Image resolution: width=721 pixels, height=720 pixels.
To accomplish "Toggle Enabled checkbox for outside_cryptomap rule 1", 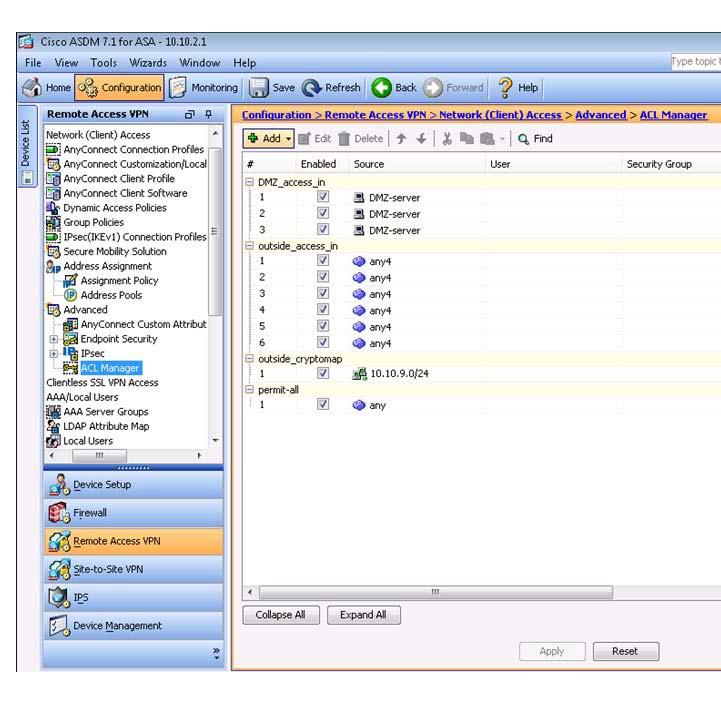I will tap(322, 373).
